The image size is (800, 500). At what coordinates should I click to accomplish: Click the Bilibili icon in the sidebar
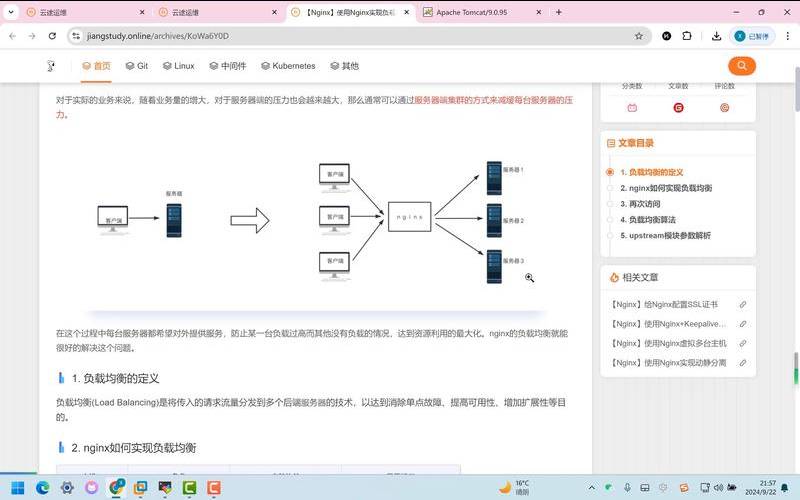pyautogui.click(x=632, y=108)
